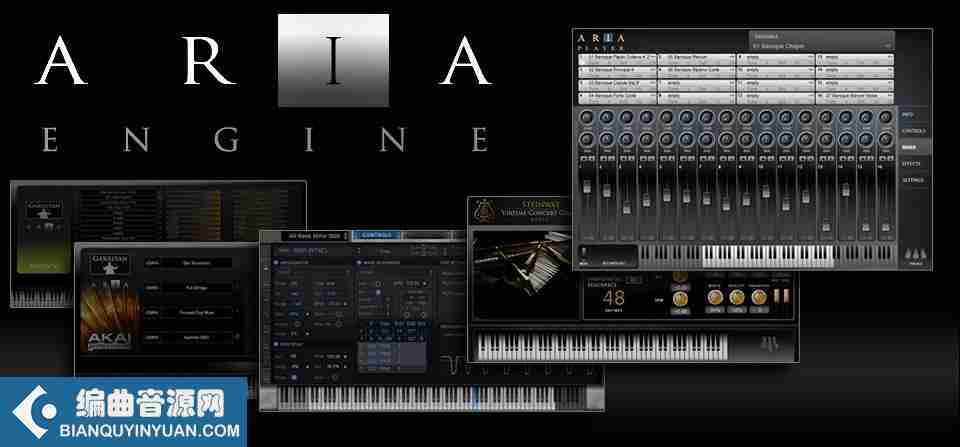Select the MIXER tab in ARIA Player
This screenshot has width=960, height=447.
click(x=915, y=148)
